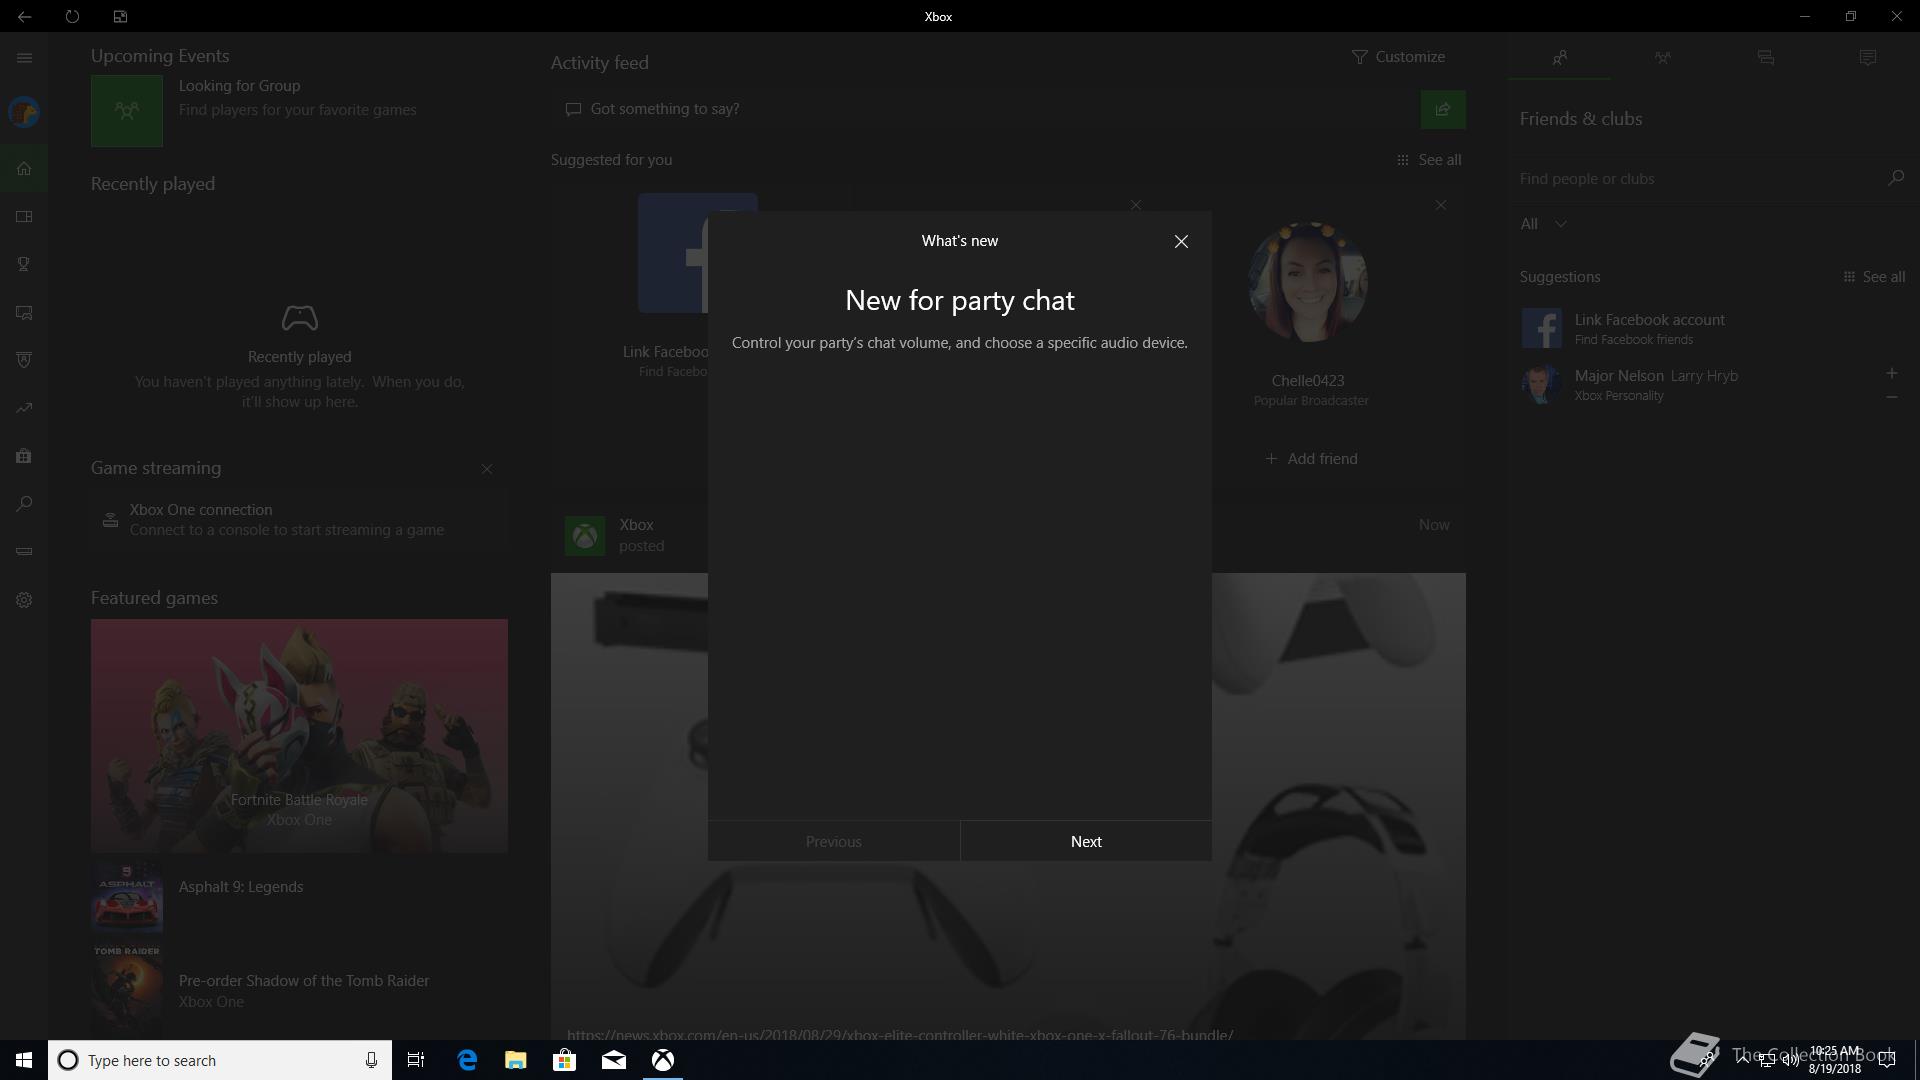Image resolution: width=1920 pixels, height=1080 pixels.
Task: Open Asphalt 9: Legends game entry
Action: [299, 896]
